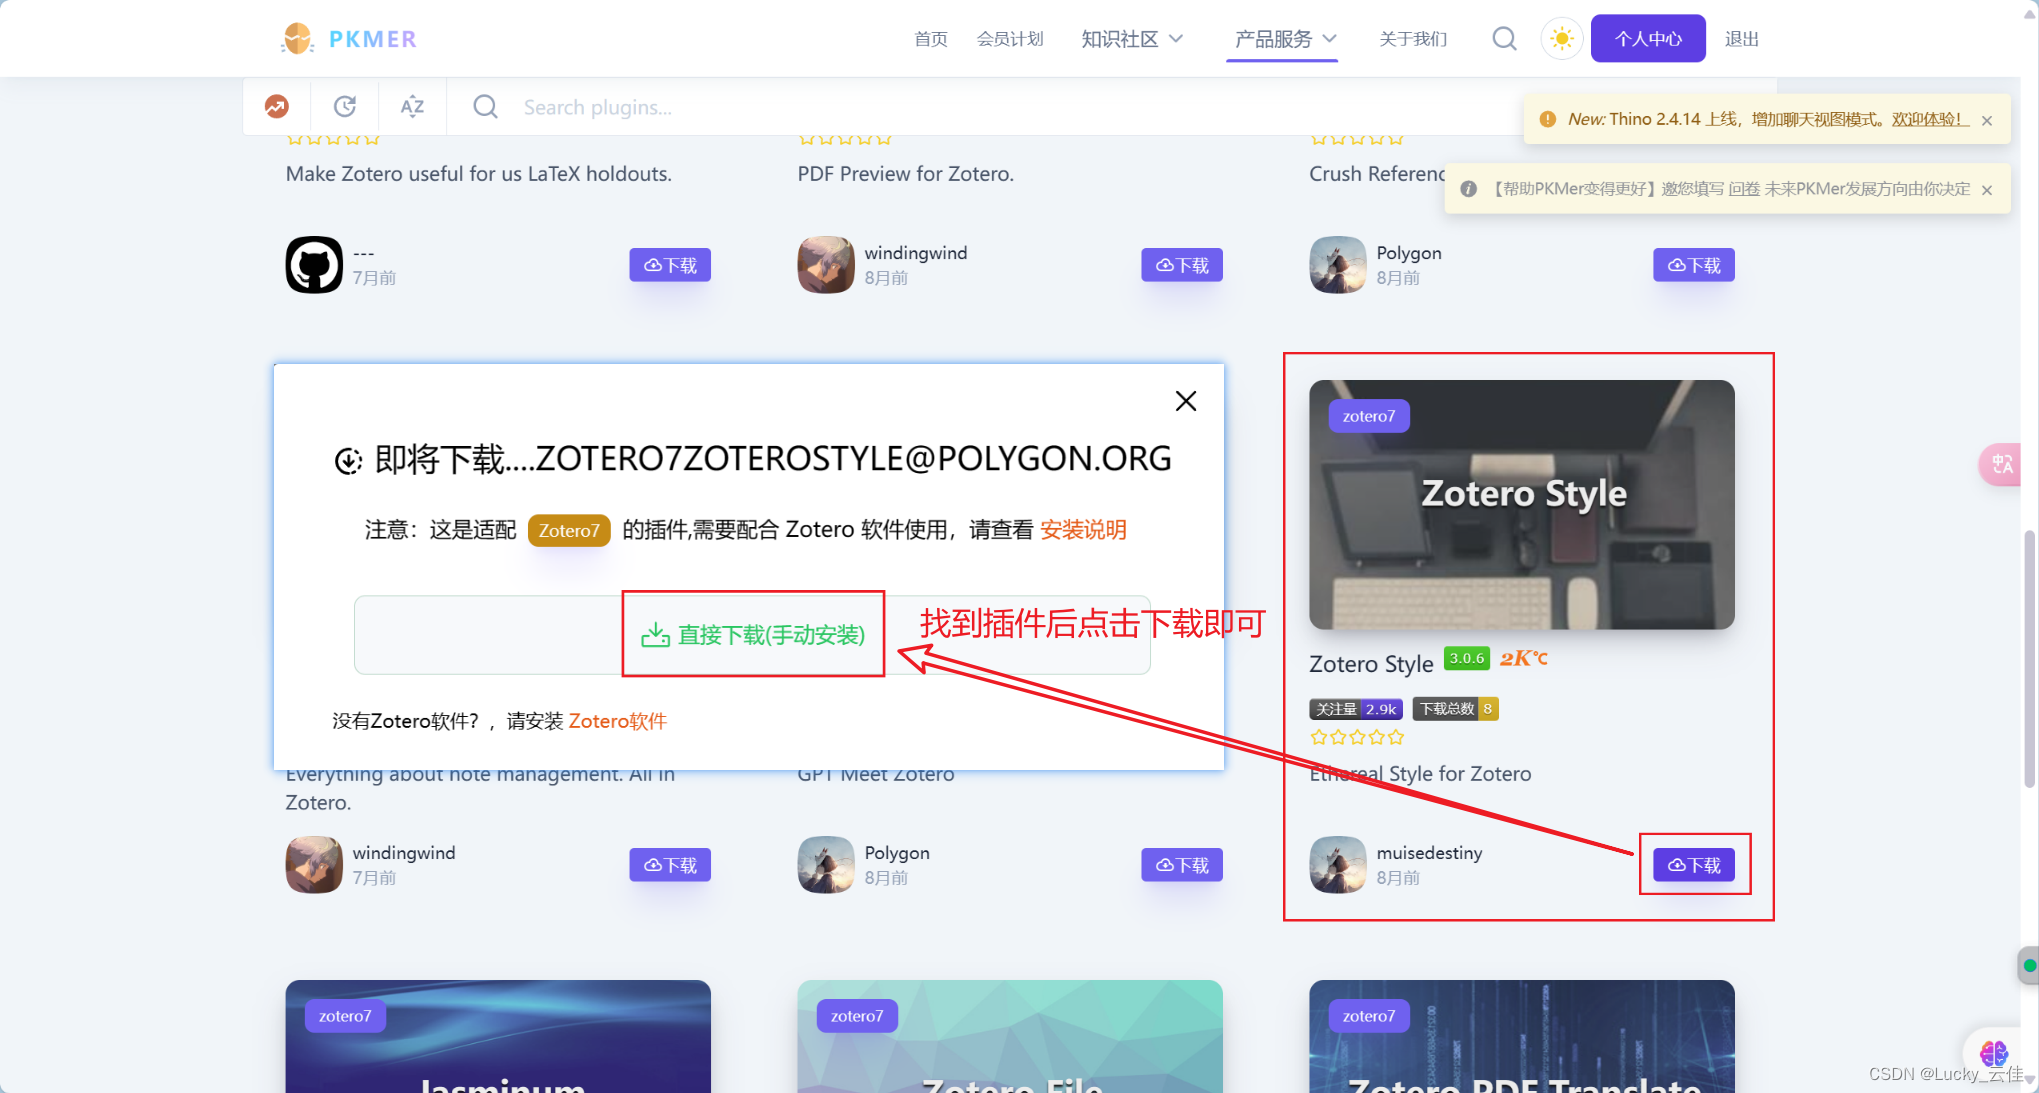Rate Zotero Style with the star rating
The image size is (2039, 1093).
(x=1357, y=738)
